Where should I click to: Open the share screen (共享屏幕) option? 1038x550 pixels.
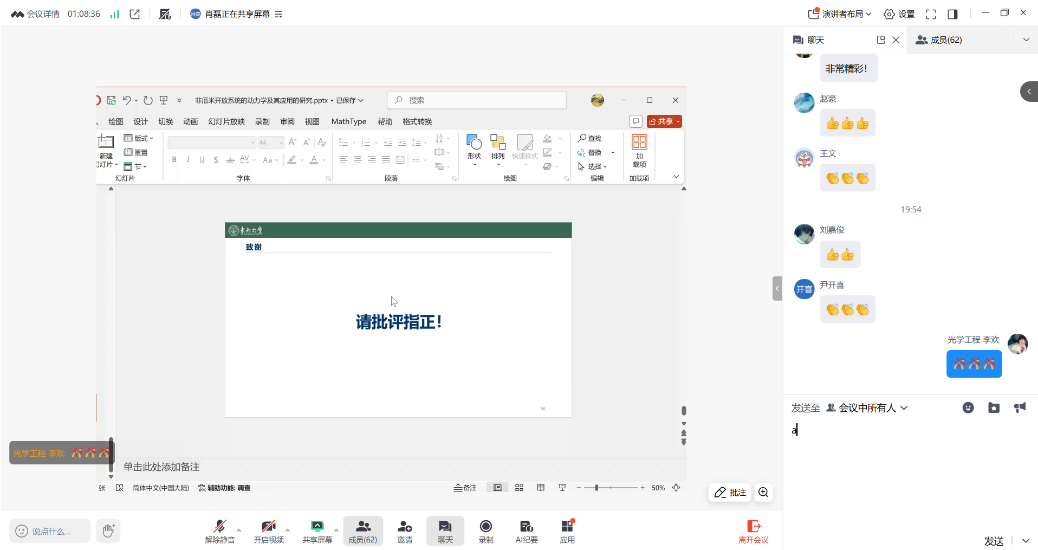point(317,530)
